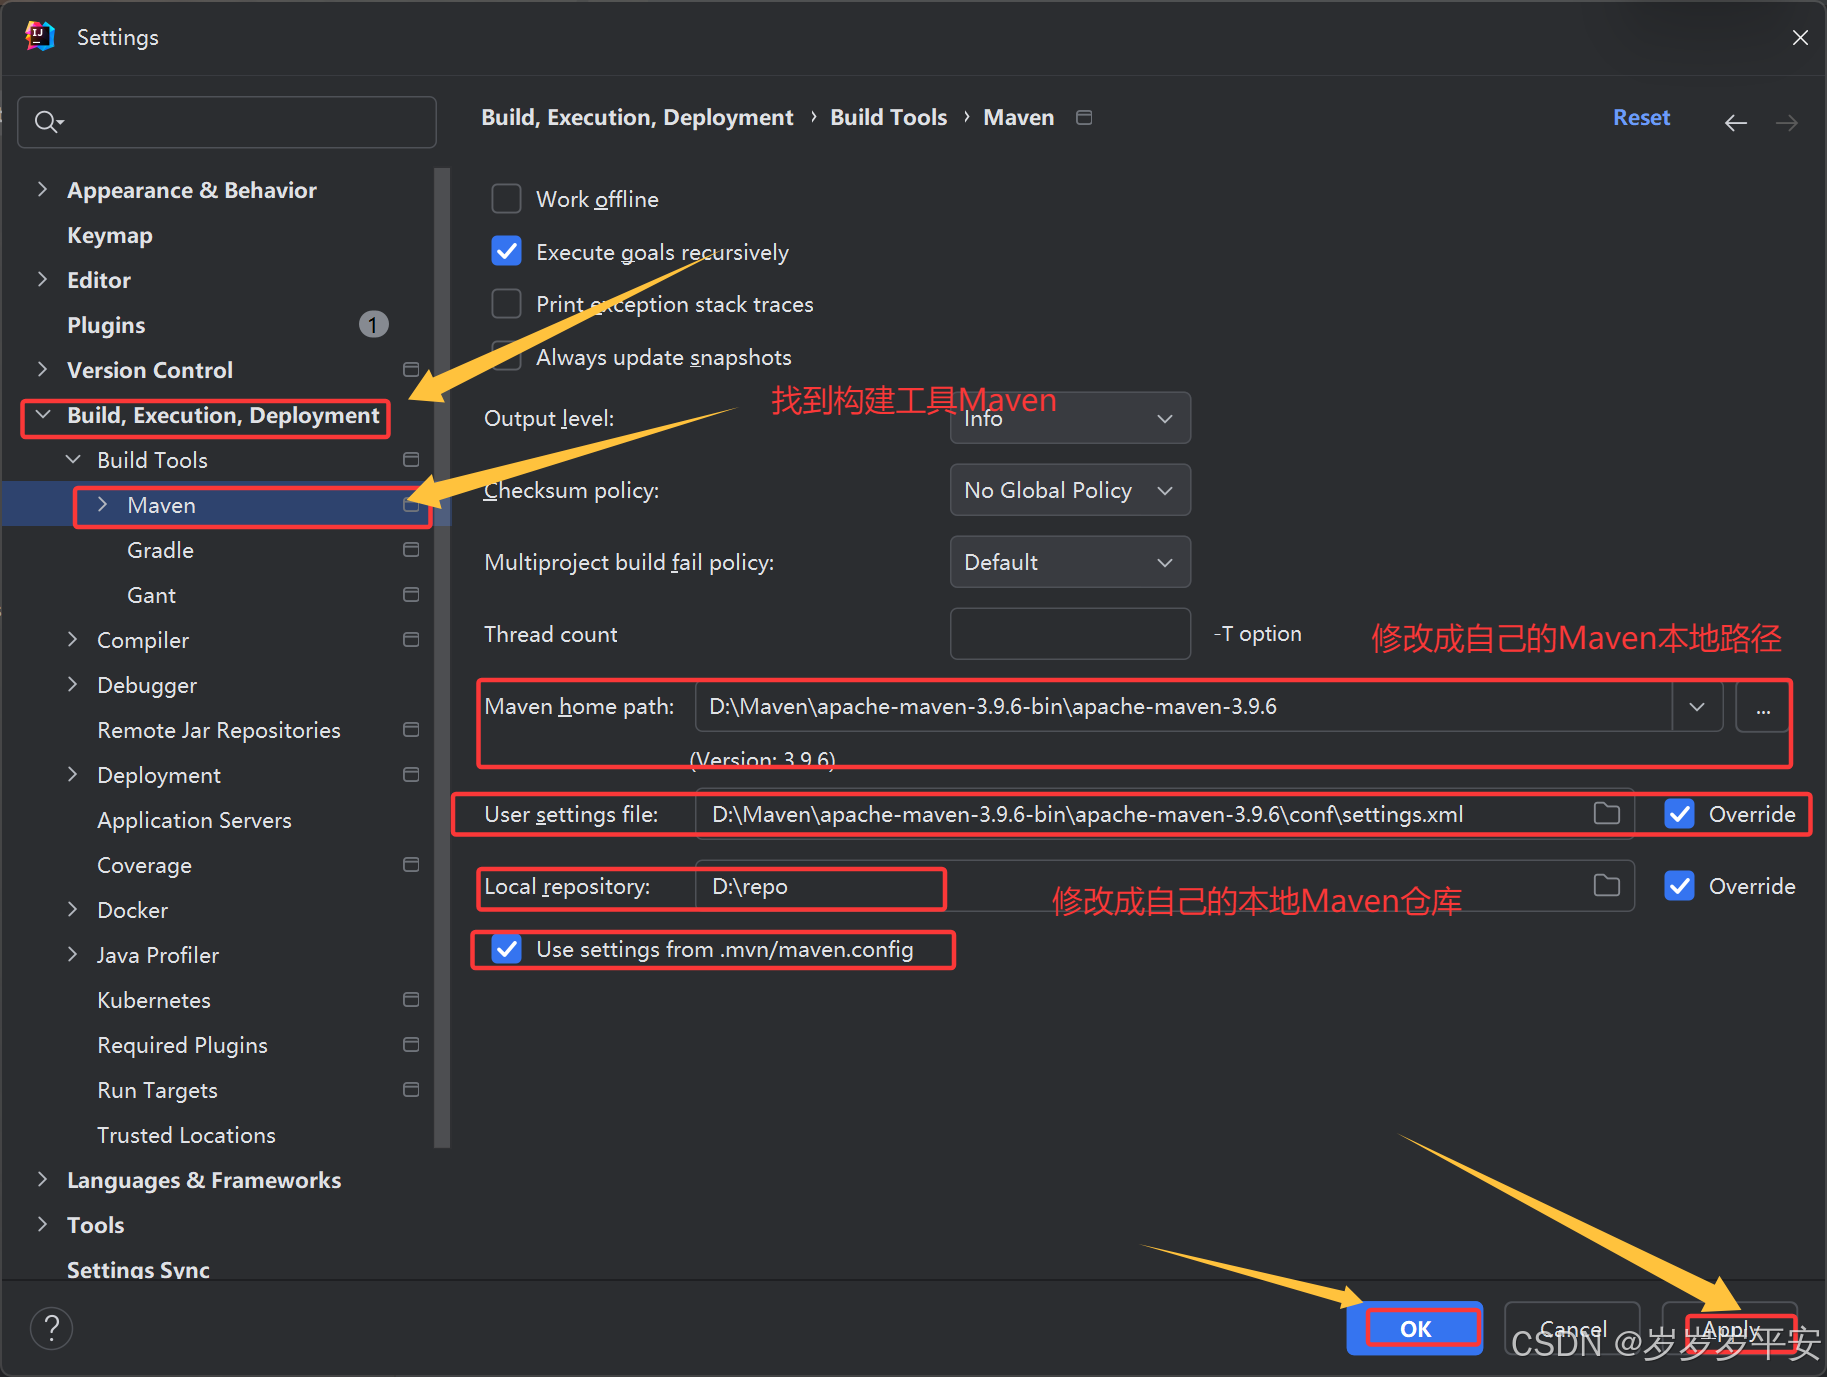The image size is (1827, 1377).
Task: Expand the Appearance & Behavior section
Action: tap(42, 189)
